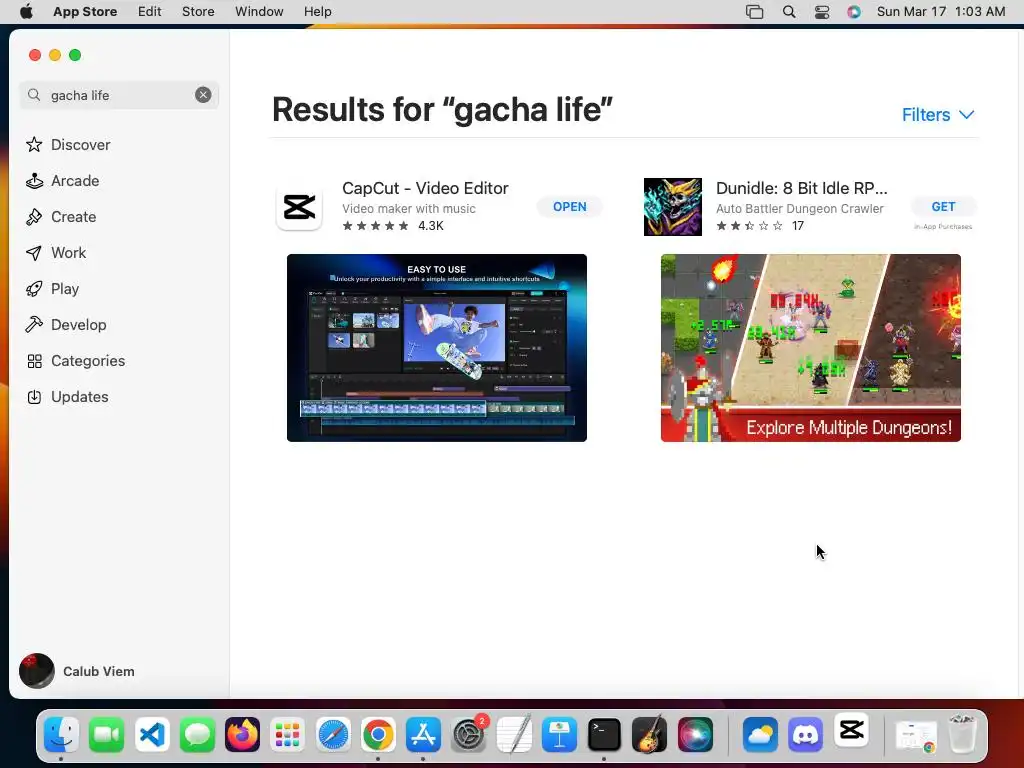Viewport: 1024px width, 768px height.
Task: Launch Firefox from the dock
Action: [x=242, y=735]
